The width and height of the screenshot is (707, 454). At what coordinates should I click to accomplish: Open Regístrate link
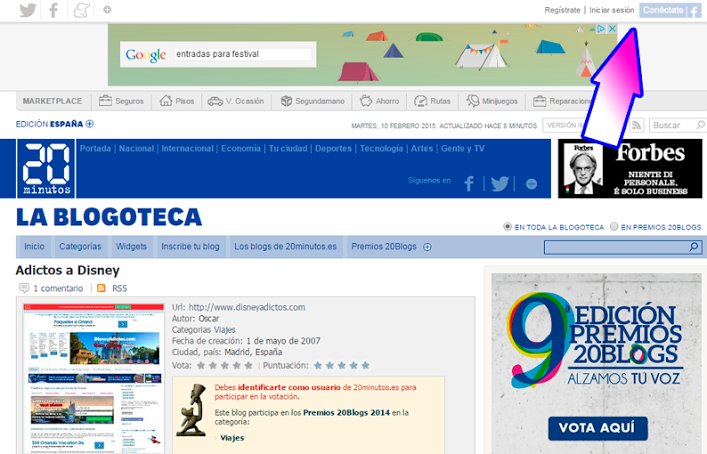coord(562,10)
